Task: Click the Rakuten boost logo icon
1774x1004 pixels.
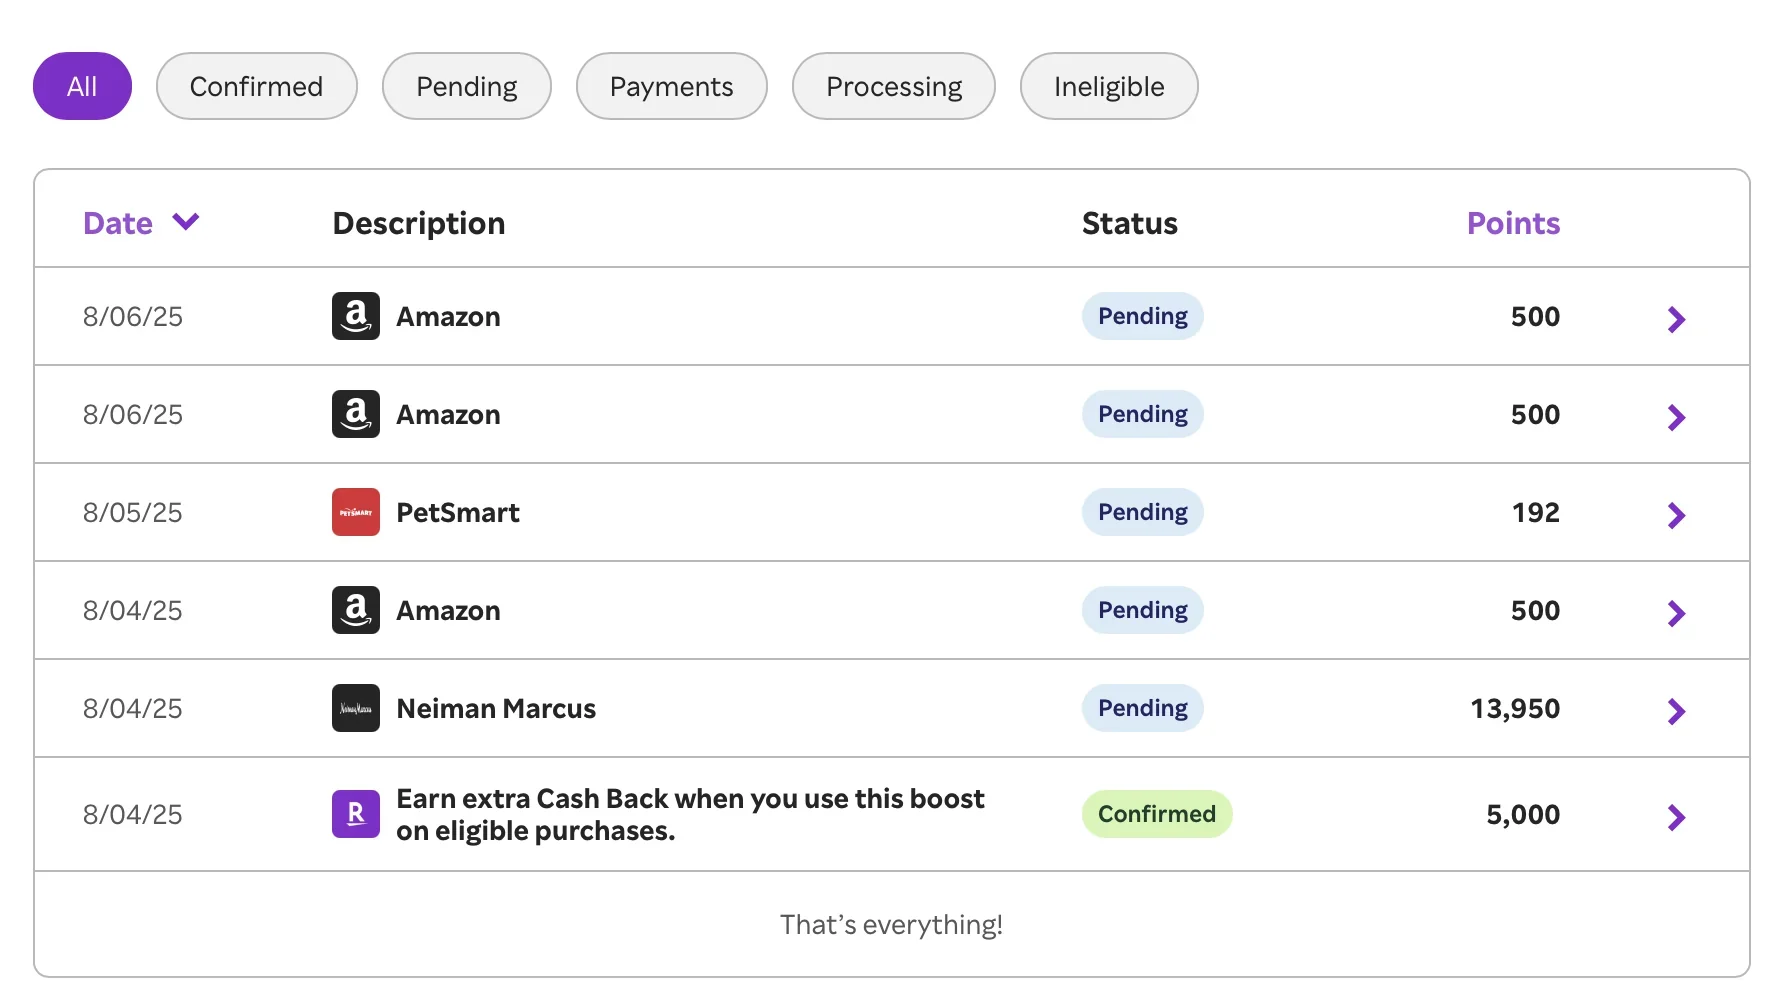Action: [x=355, y=814]
